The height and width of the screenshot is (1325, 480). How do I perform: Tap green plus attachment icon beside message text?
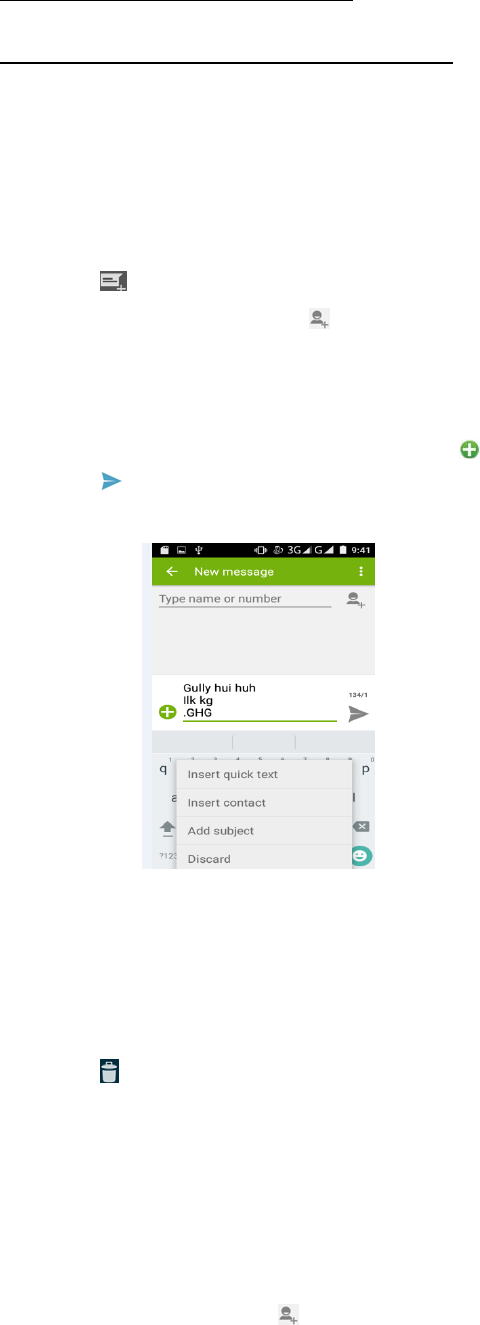pyautogui.click(x=166, y=714)
